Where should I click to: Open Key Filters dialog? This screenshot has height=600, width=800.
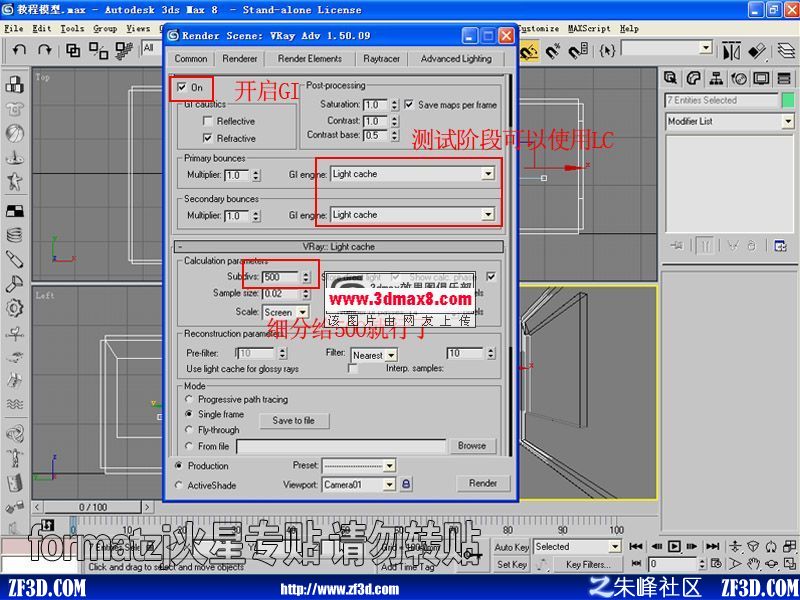pos(588,564)
